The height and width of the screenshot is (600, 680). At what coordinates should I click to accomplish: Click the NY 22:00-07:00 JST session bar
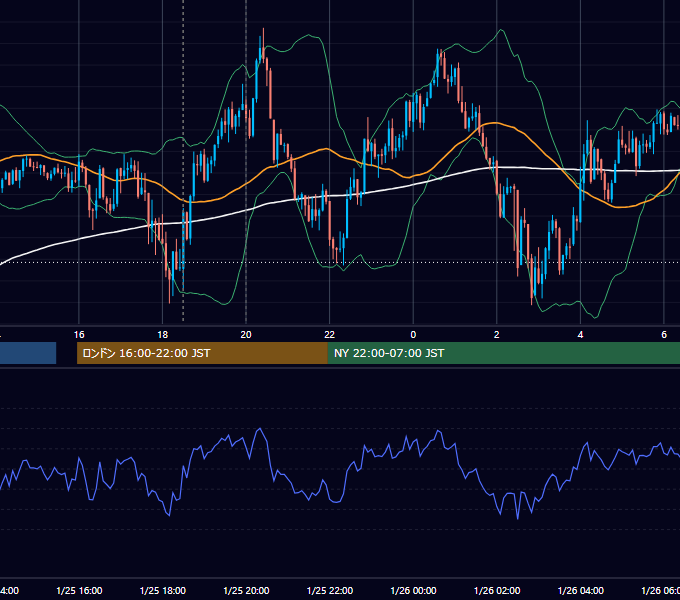click(x=503, y=353)
